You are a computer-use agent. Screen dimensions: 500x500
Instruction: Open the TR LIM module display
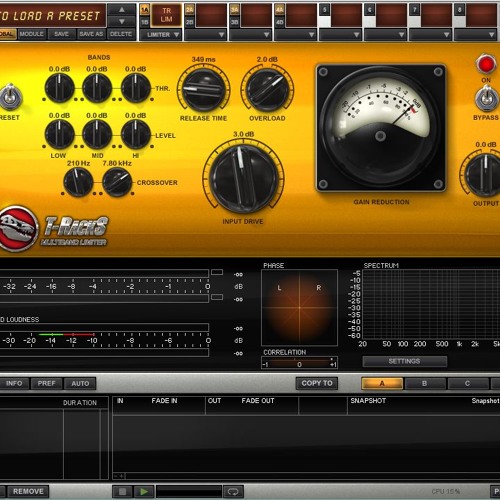click(x=166, y=15)
